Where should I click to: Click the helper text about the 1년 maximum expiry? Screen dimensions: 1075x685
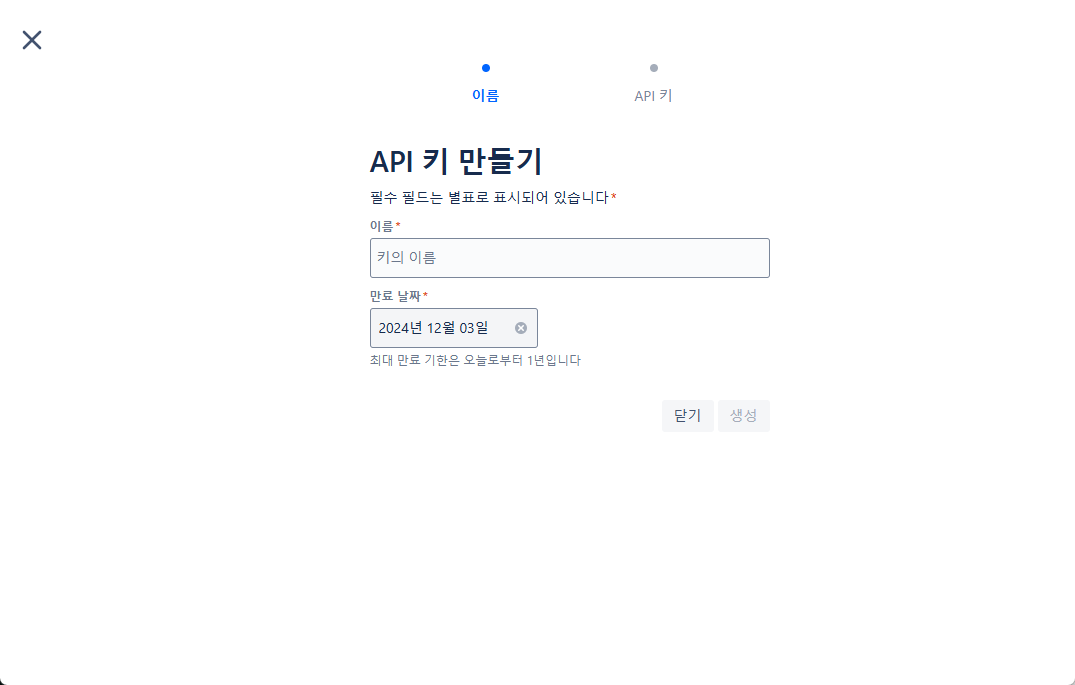tap(475, 360)
